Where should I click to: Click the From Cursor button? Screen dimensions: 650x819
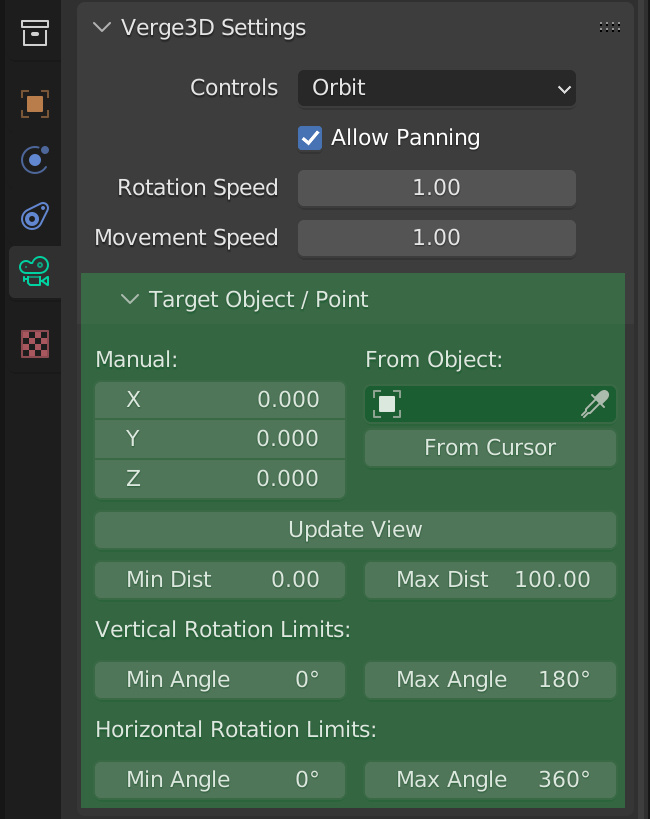pyautogui.click(x=490, y=448)
